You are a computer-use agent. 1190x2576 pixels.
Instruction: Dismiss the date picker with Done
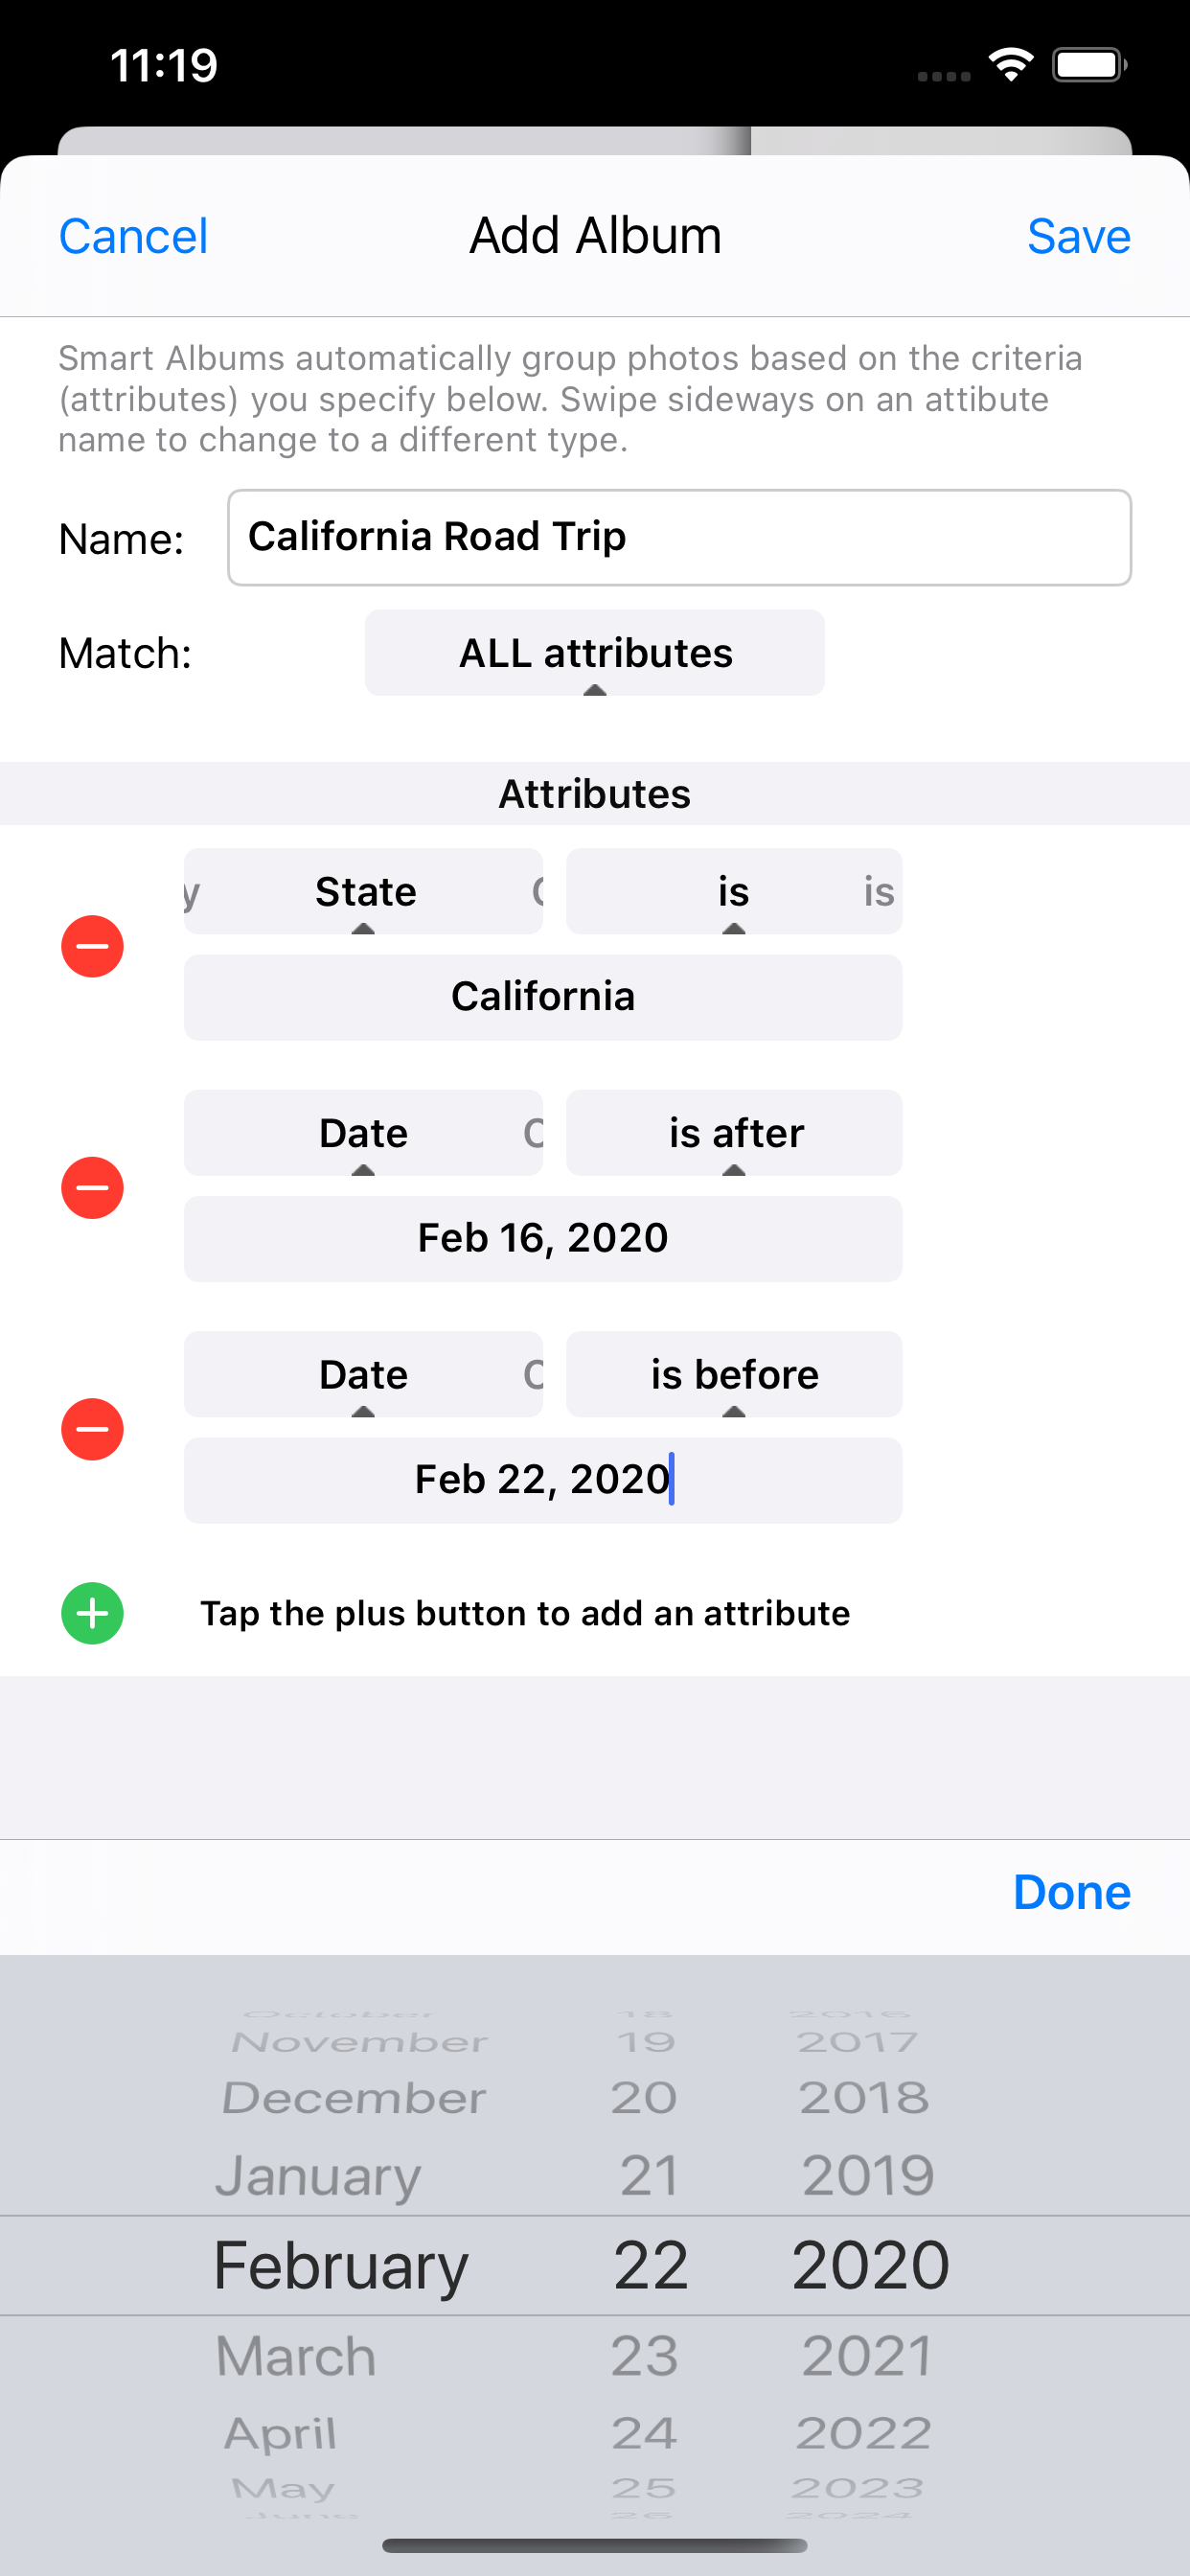pyautogui.click(x=1072, y=1892)
